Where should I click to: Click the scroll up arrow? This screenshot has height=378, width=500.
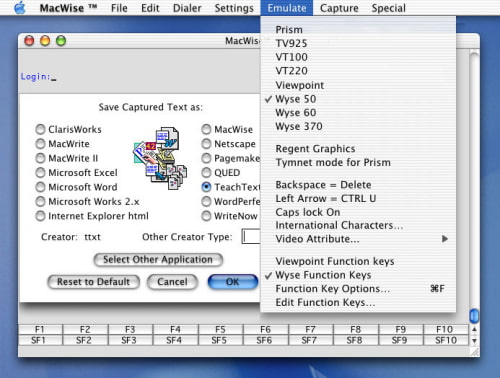[x=474, y=329]
